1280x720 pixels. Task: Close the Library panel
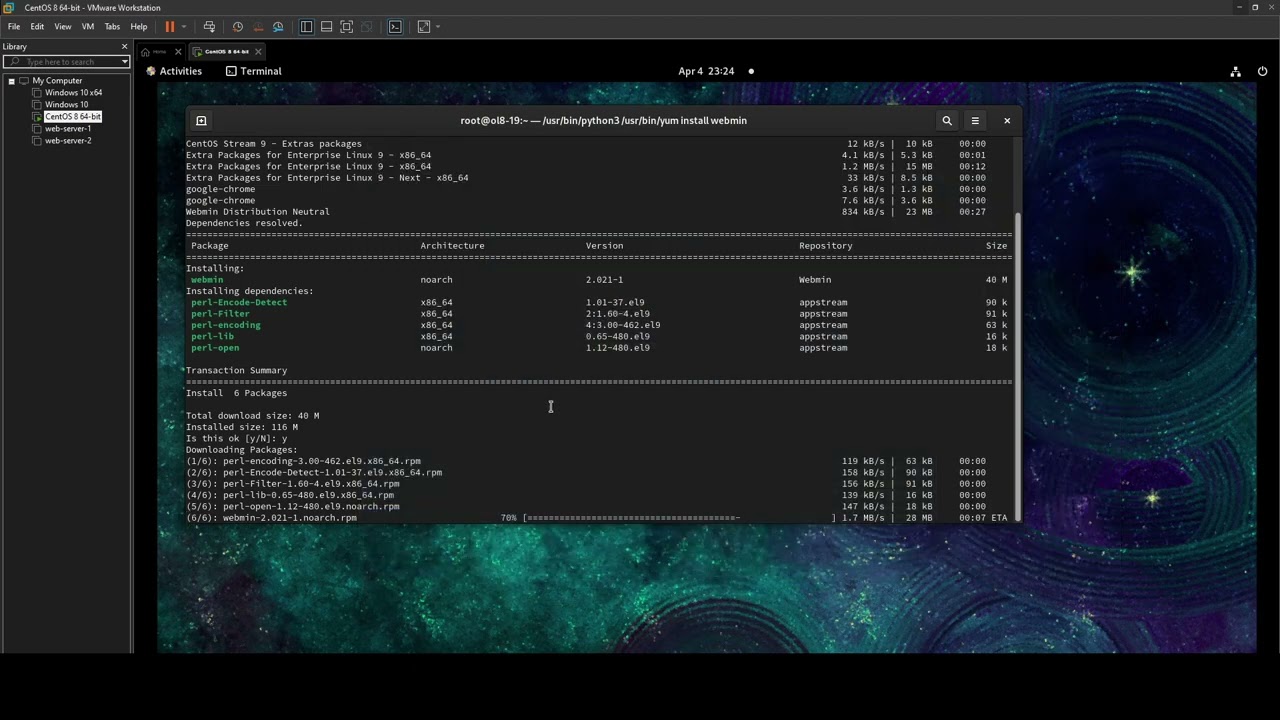tap(125, 47)
